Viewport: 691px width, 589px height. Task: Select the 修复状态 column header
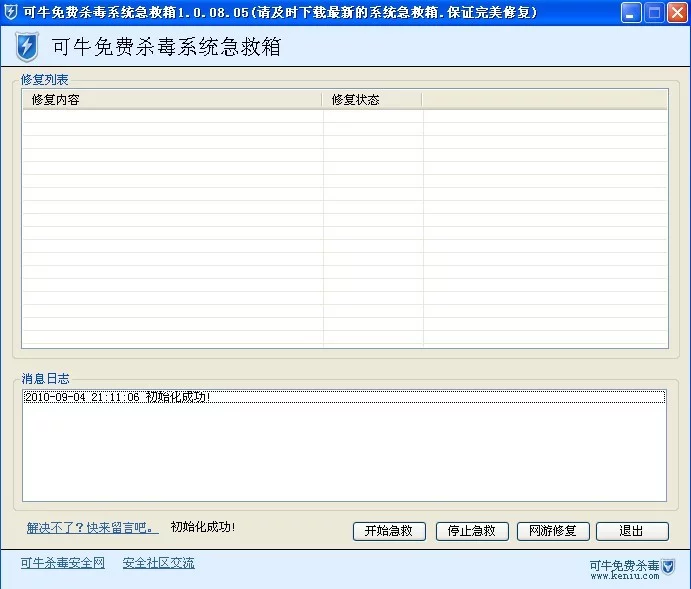click(372, 100)
